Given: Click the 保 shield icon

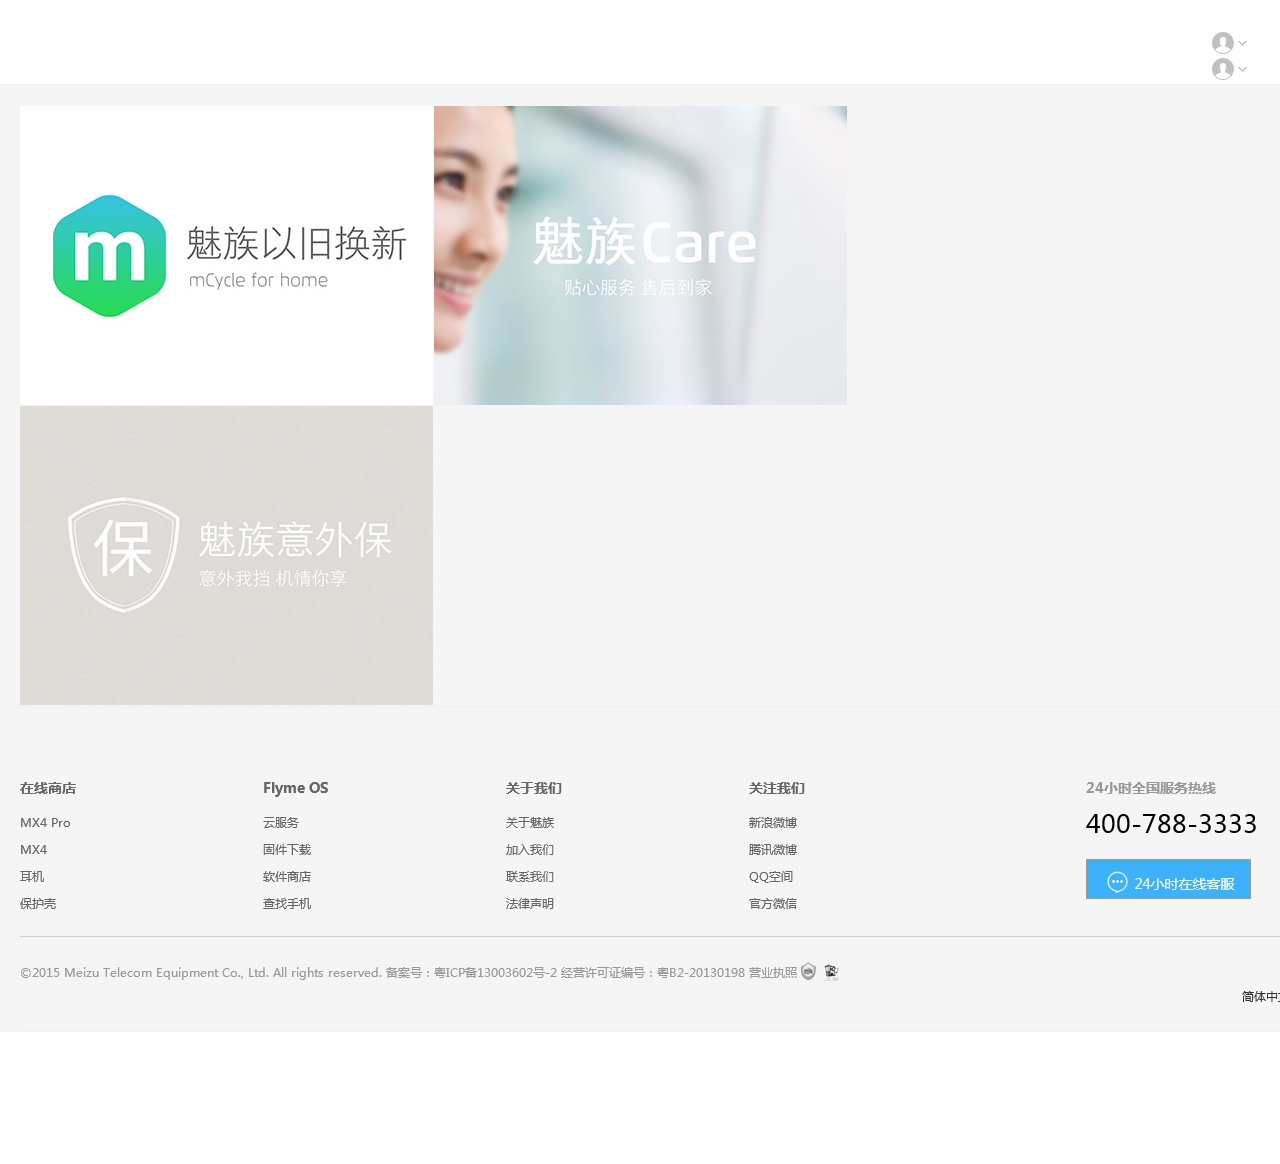Looking at the screenshot, I should click(x=124, y=554).
